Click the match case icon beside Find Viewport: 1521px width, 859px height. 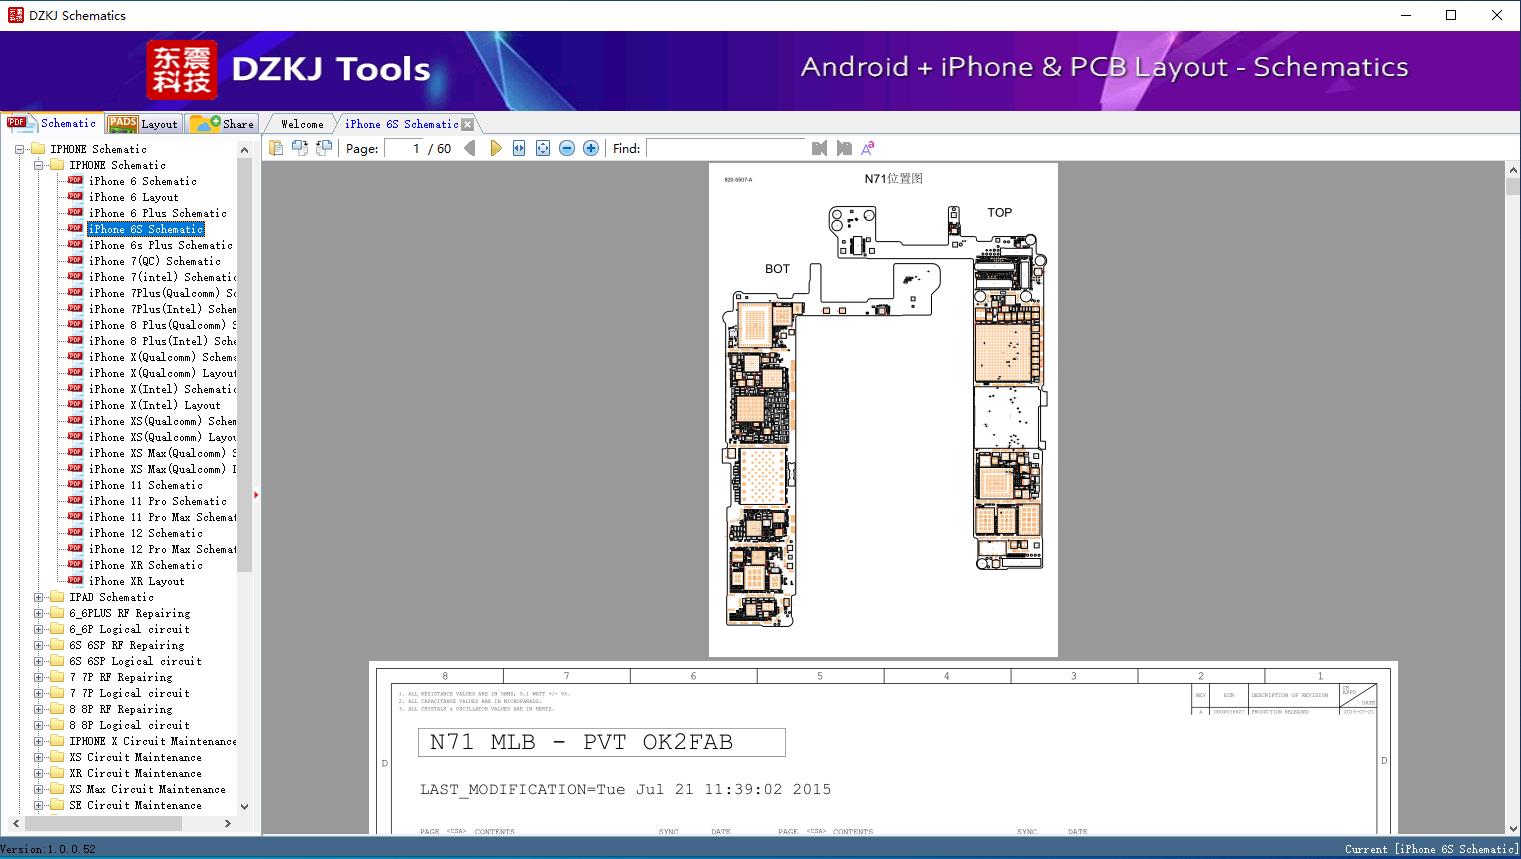(868, 148)
